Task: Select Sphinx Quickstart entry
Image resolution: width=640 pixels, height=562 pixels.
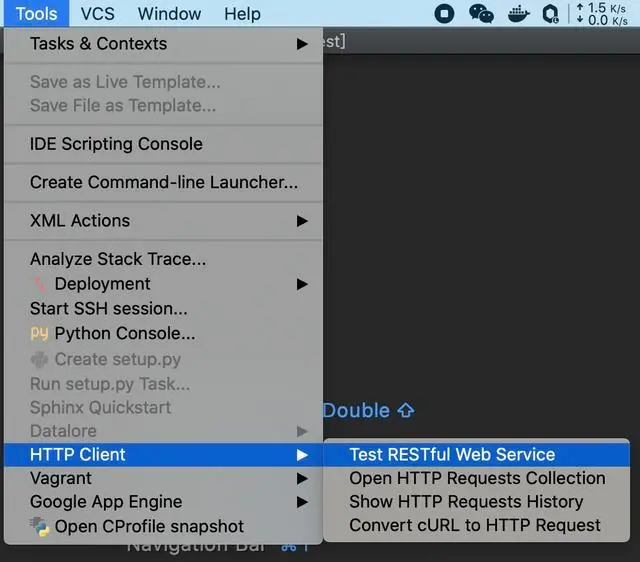Action: 163,407
